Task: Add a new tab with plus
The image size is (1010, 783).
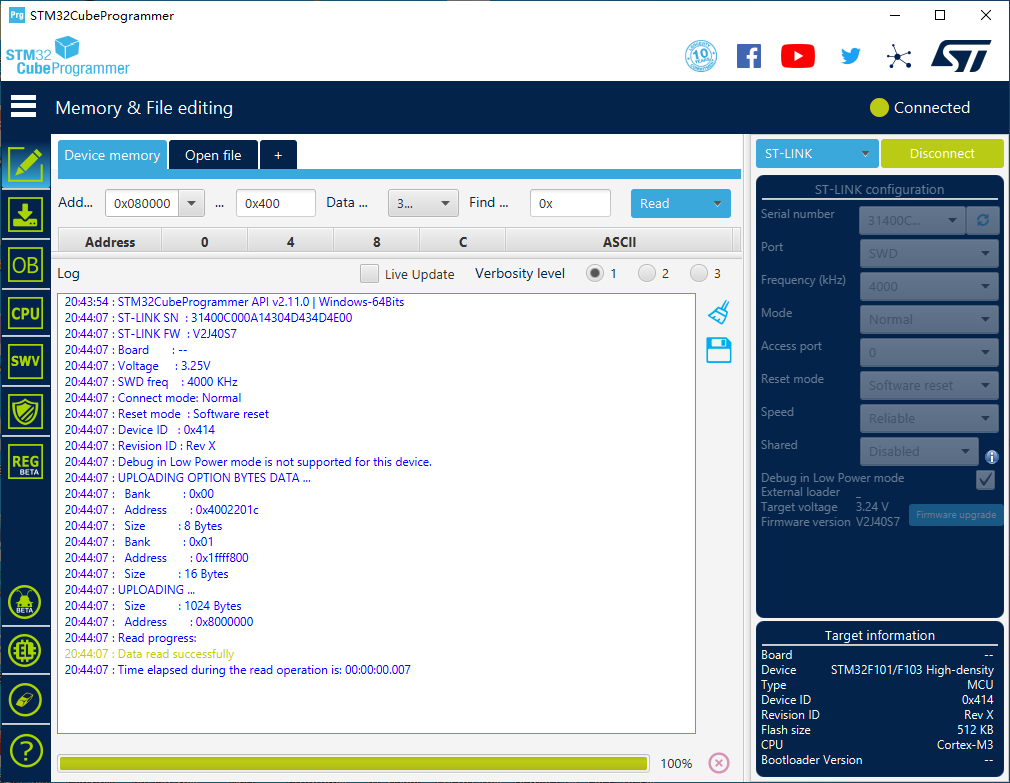Action: (x=278, y=155)
